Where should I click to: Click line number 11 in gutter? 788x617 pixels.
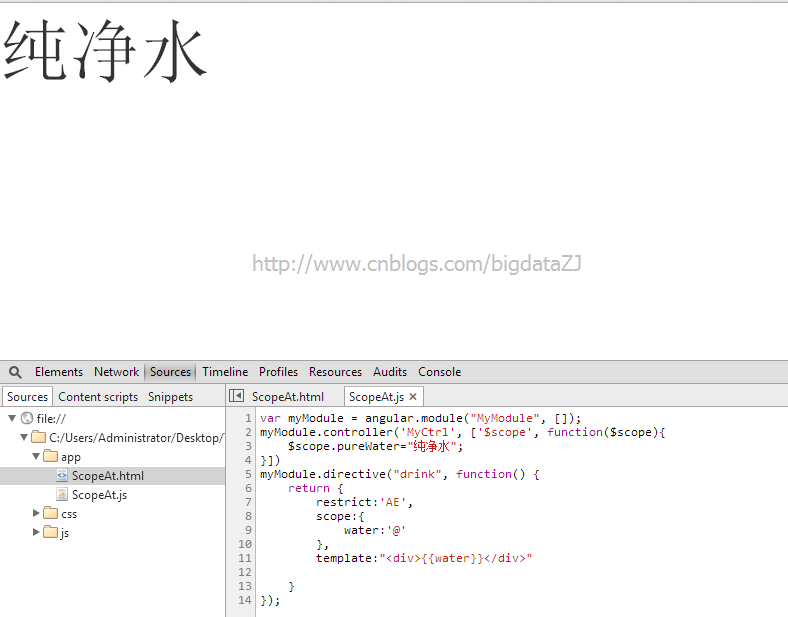click(x=245, y=558)
